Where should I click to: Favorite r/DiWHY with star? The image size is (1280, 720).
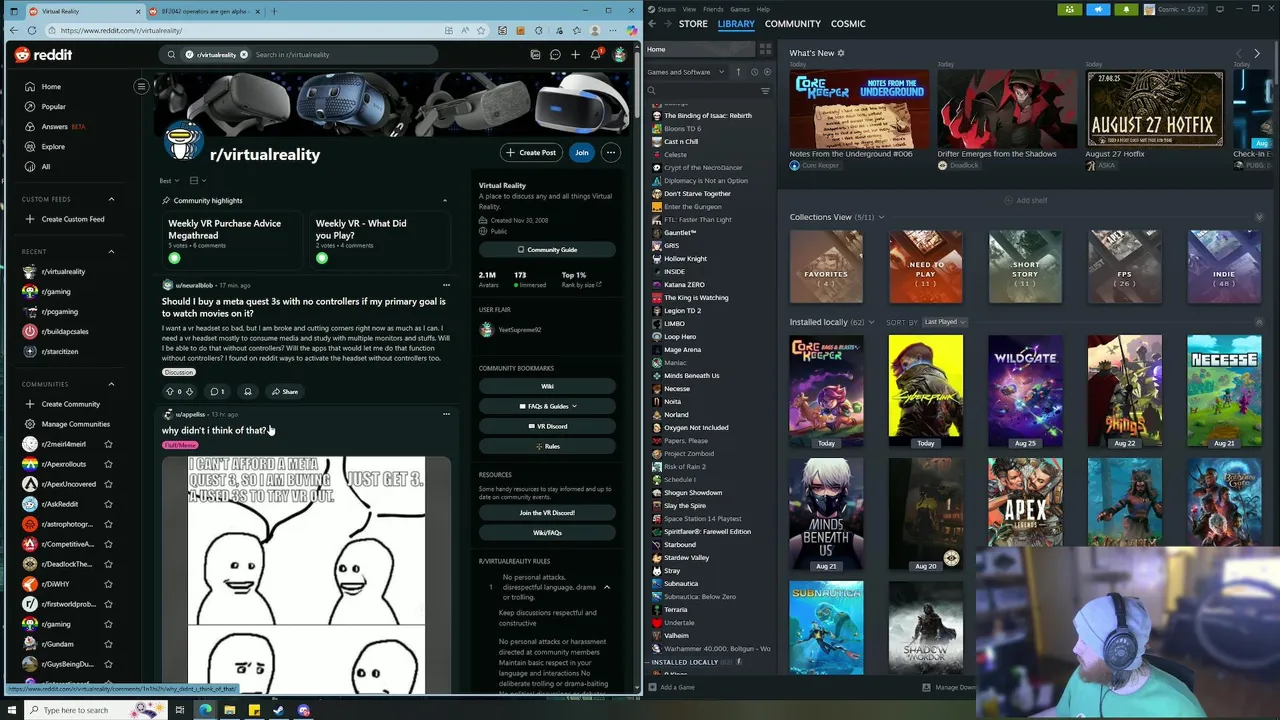(108, 584)
